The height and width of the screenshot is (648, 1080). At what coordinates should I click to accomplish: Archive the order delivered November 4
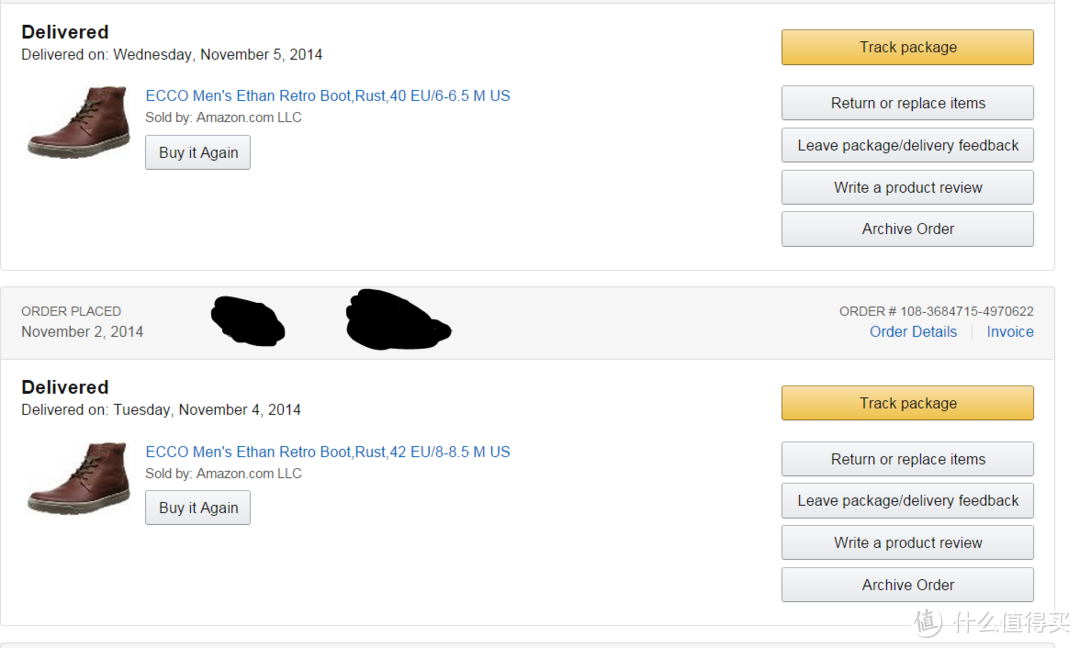pos(907,585)
